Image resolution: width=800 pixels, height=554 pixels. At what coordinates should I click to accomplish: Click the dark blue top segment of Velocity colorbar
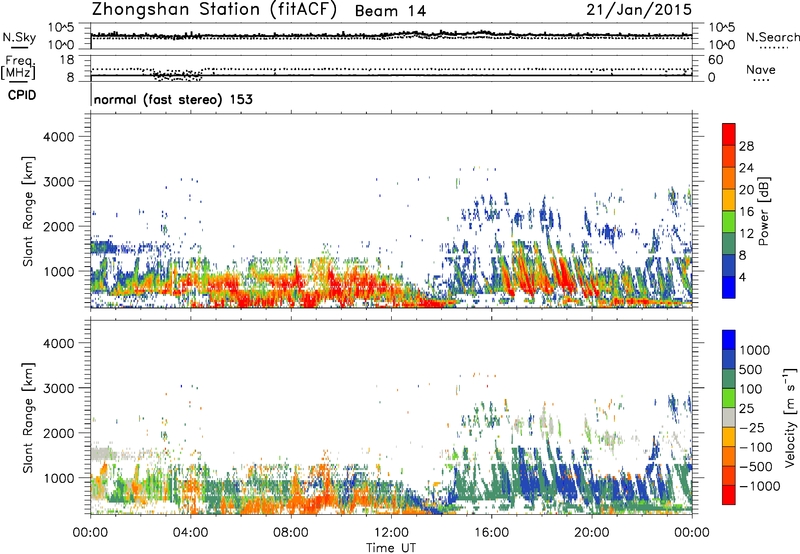click(x=729, y=340)
